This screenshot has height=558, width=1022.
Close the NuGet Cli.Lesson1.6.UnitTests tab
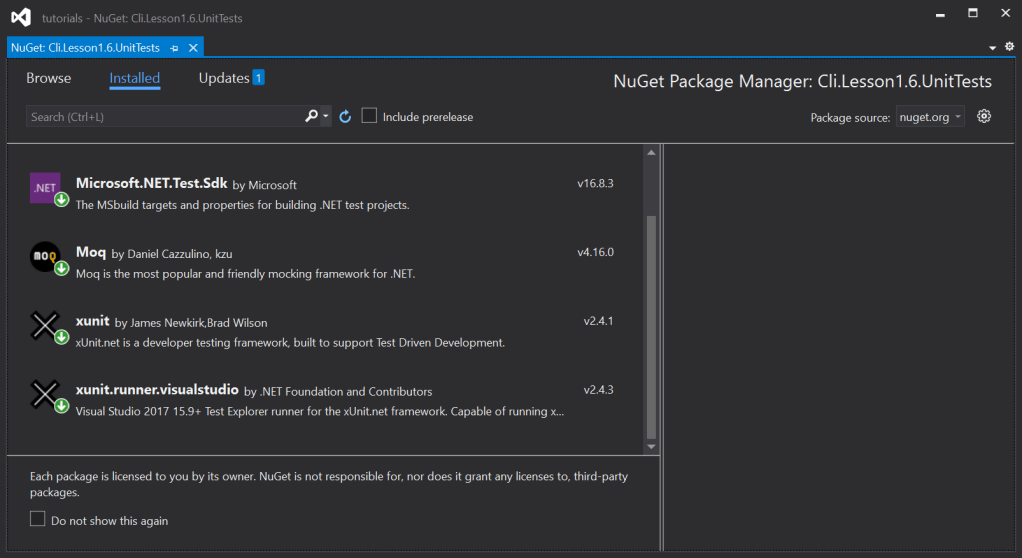point(193,48)
